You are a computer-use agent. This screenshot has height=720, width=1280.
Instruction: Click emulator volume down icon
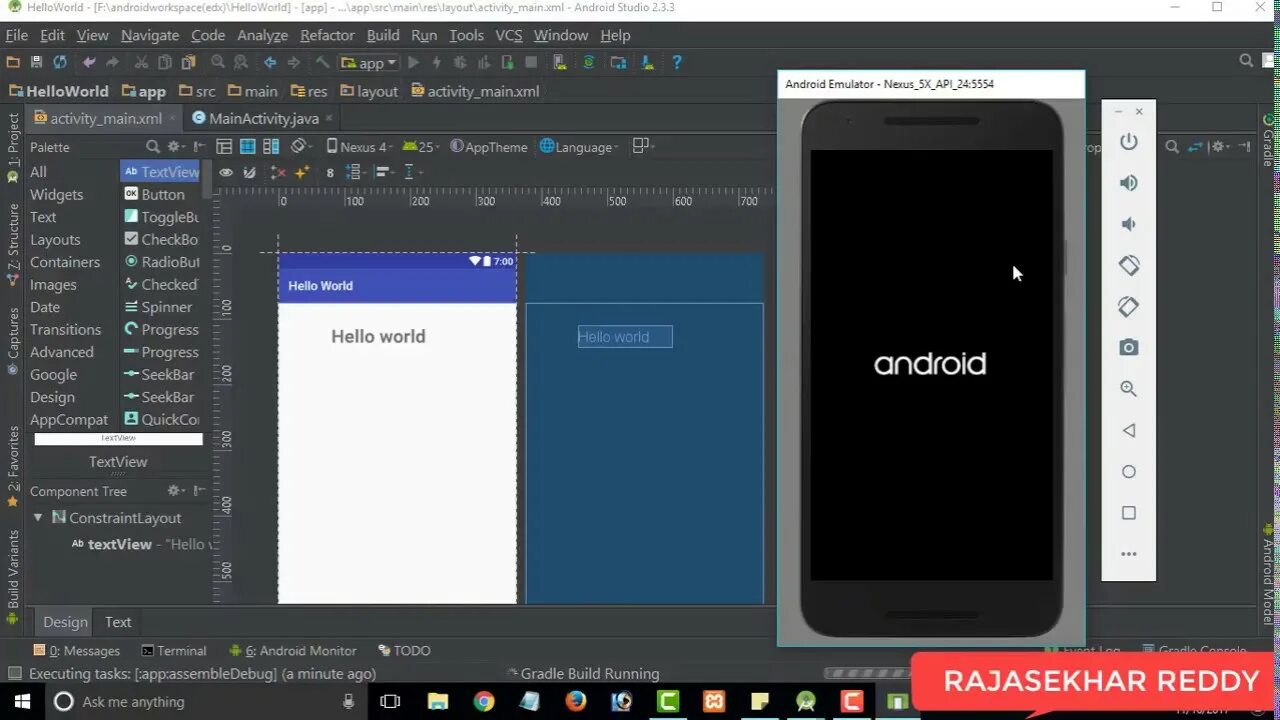point(1127,224)
